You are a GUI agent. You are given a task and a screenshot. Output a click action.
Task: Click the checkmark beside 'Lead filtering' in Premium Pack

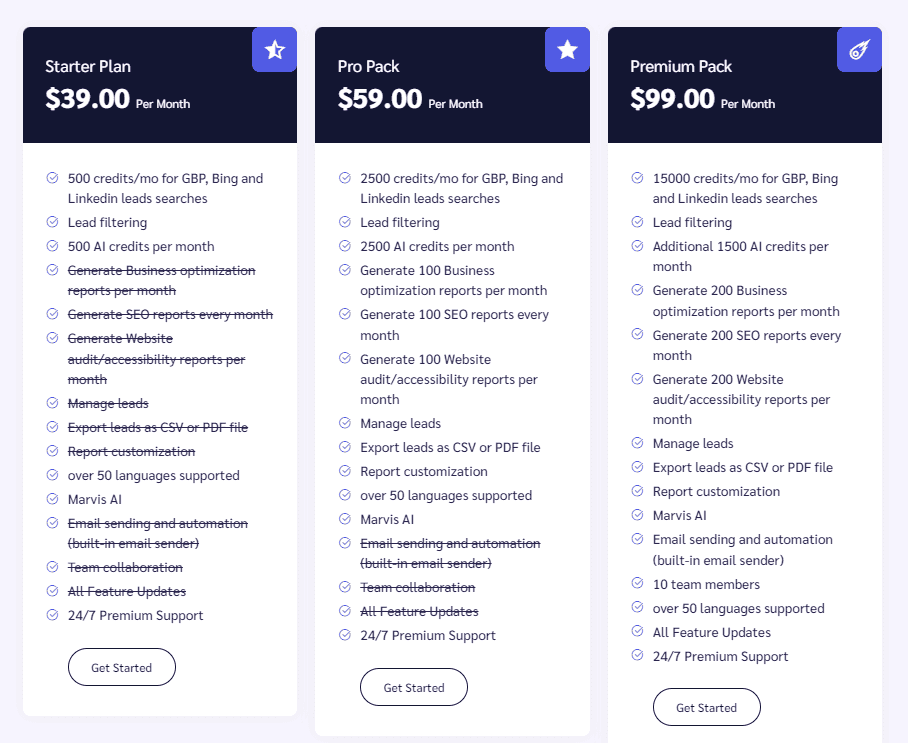click(x=636, y=222)
